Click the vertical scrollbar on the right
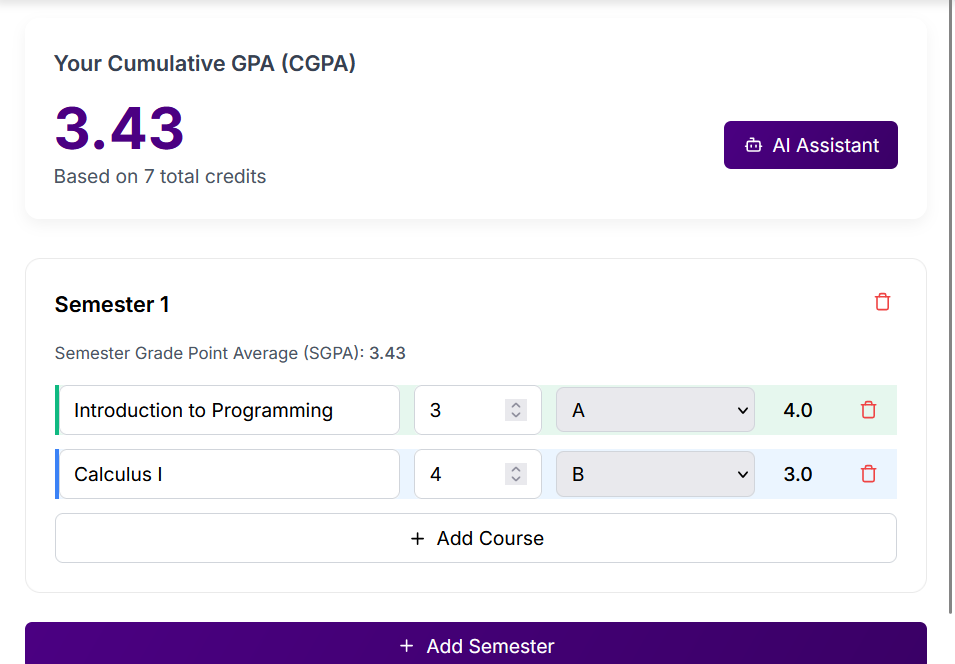Viewport: 955px width, 664px height. coord(949,300)
